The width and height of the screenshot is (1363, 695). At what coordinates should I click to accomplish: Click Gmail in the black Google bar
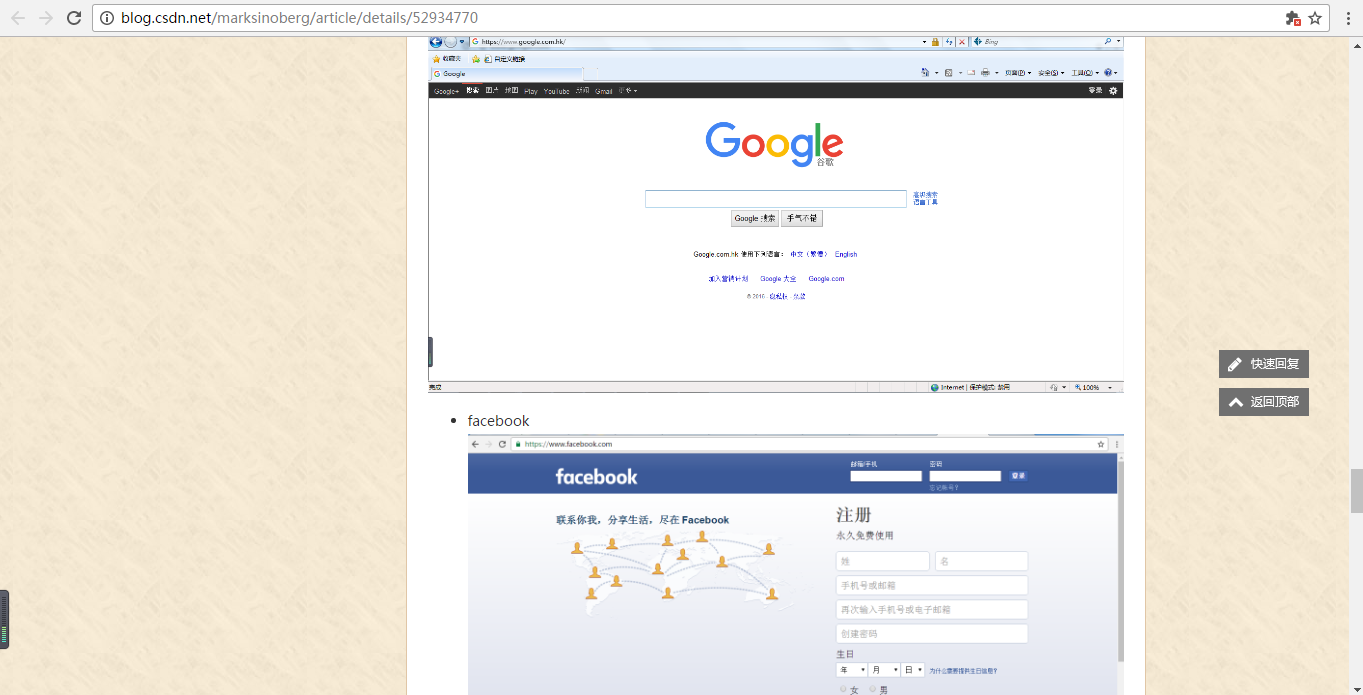click(604, 91)
